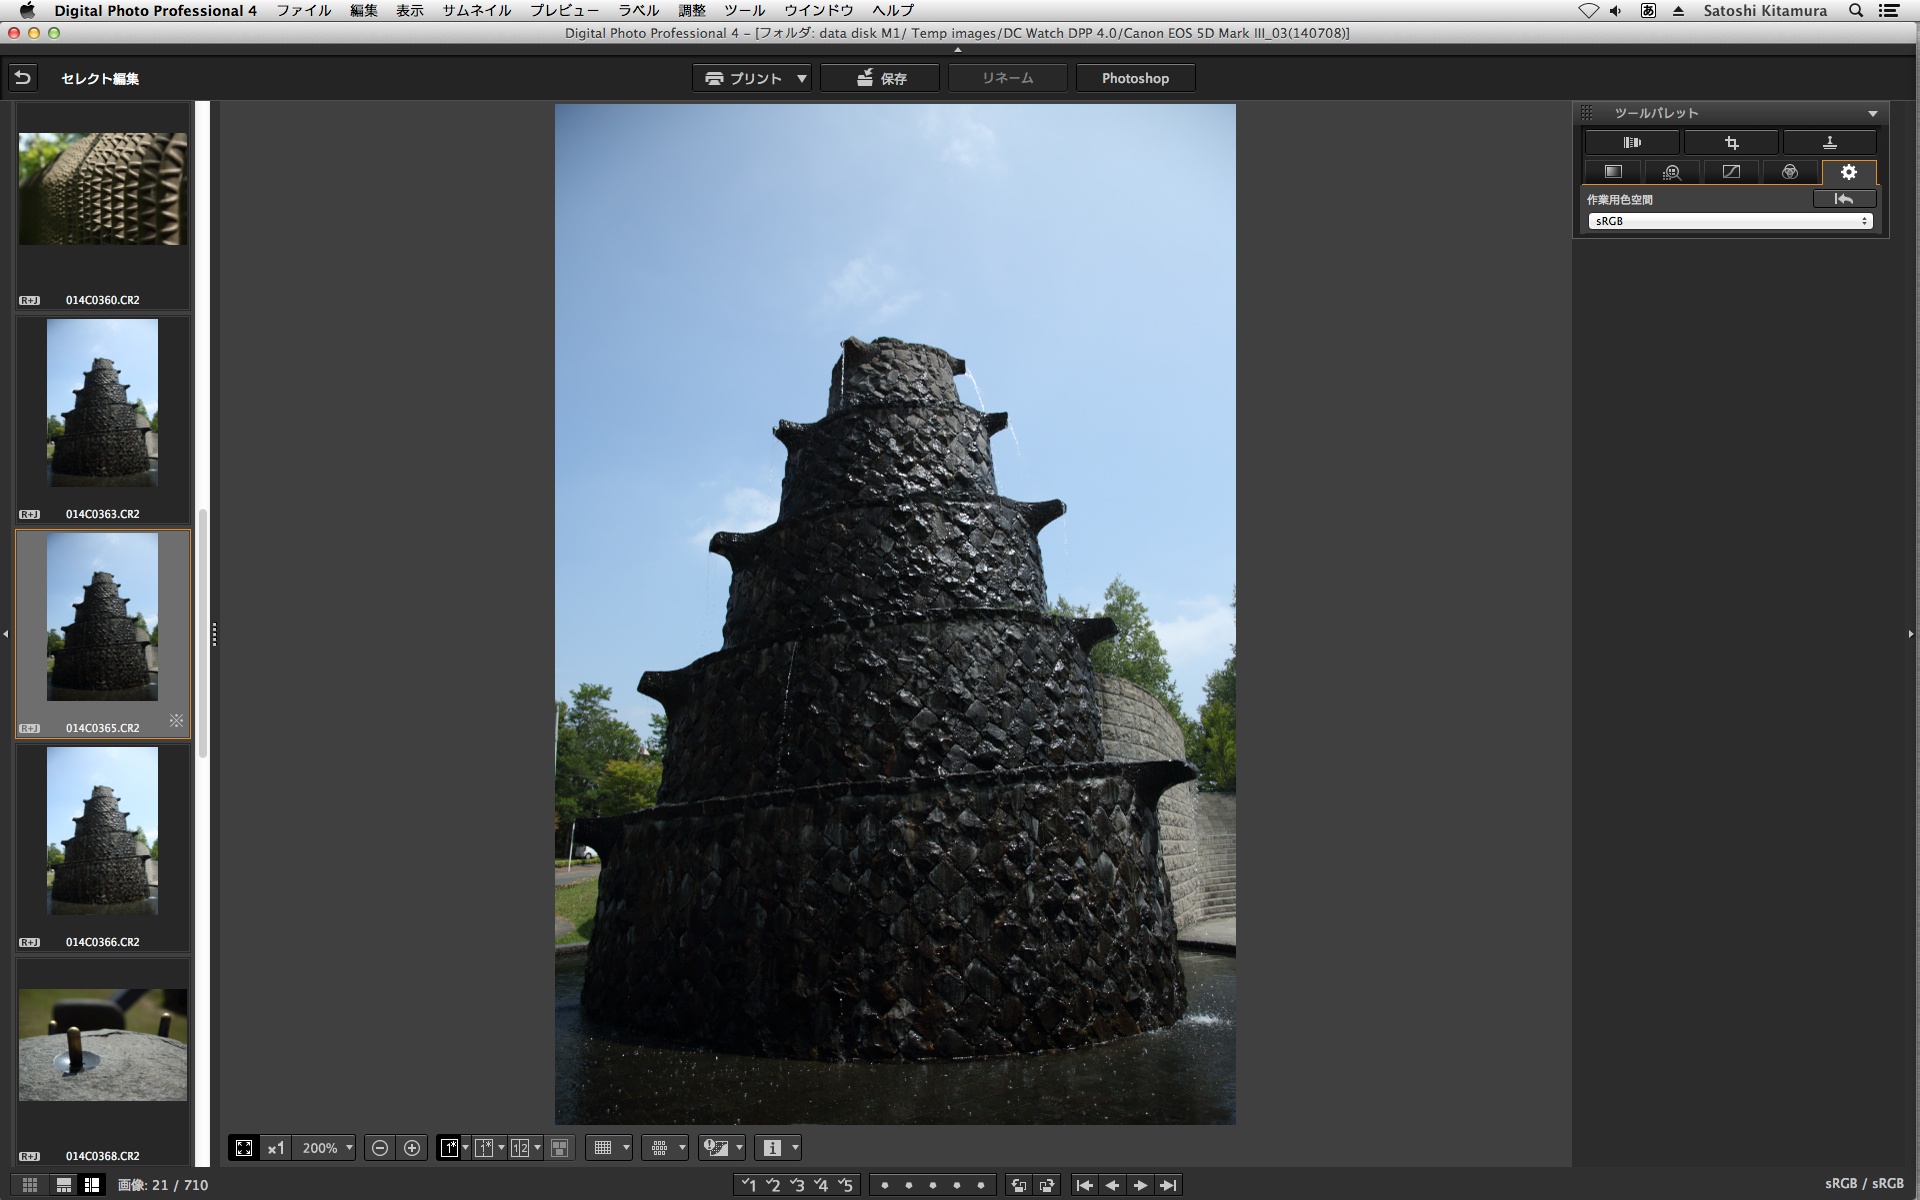This screenshot has height=1200, width=1920.
Task: Open the ツール menu
Action: (744, 10)
